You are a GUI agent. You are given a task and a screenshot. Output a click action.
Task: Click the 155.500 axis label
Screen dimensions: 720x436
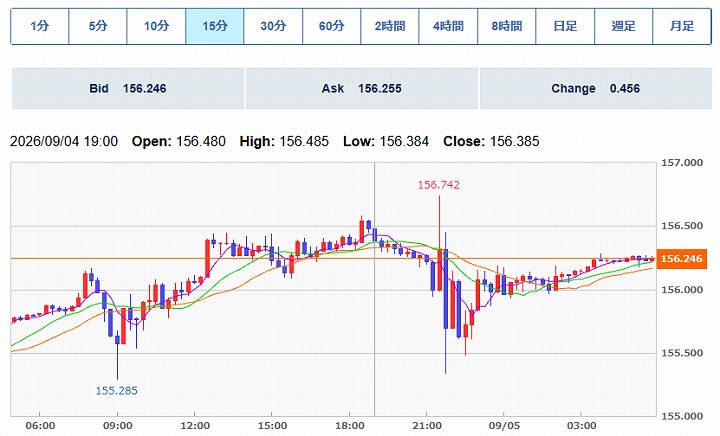click(x=682, y=353)
